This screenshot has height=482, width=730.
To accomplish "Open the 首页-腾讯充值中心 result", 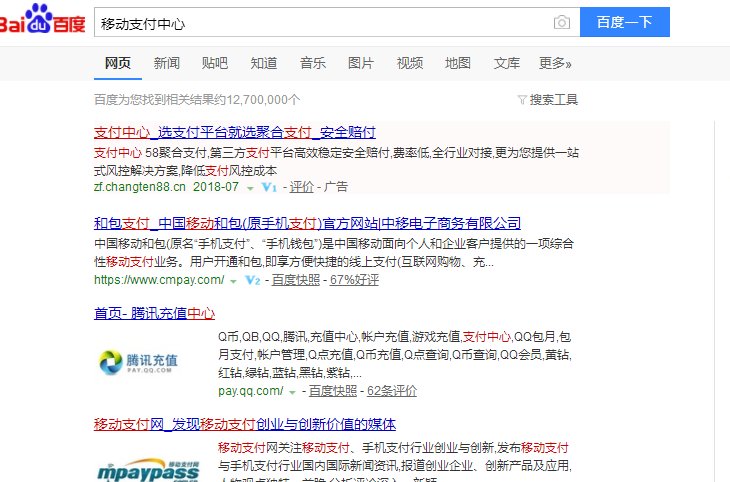I will pos(155,313).
